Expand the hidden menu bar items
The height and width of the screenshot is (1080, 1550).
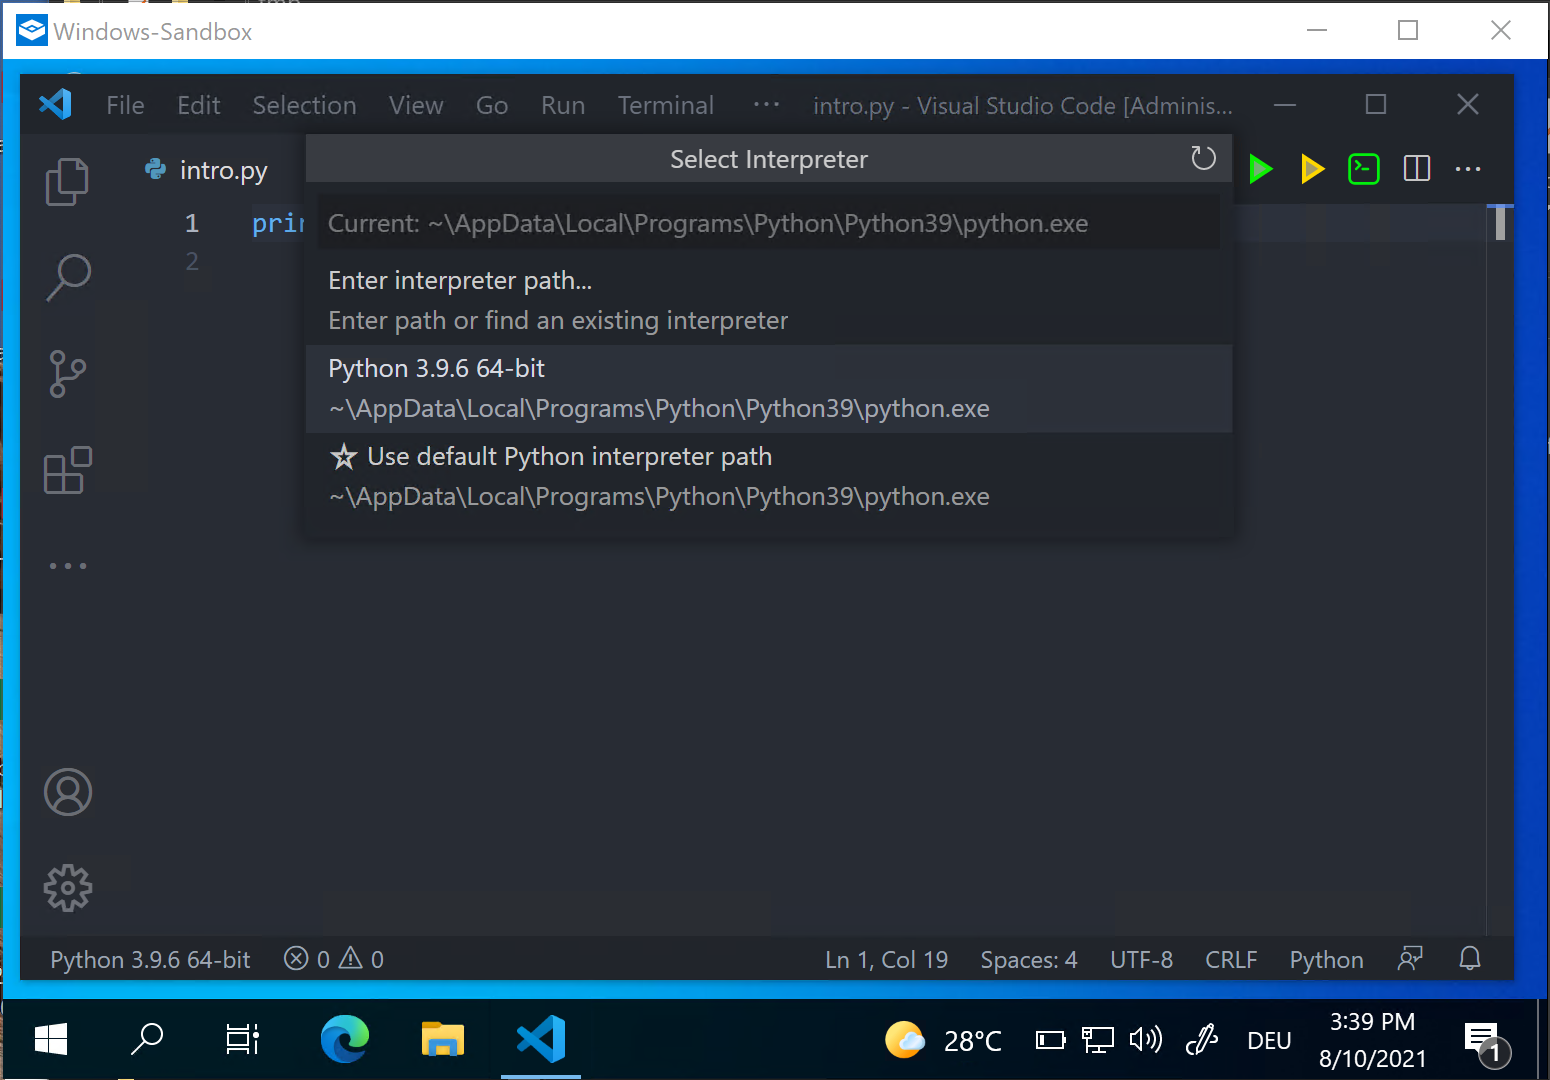coord(766,104)
